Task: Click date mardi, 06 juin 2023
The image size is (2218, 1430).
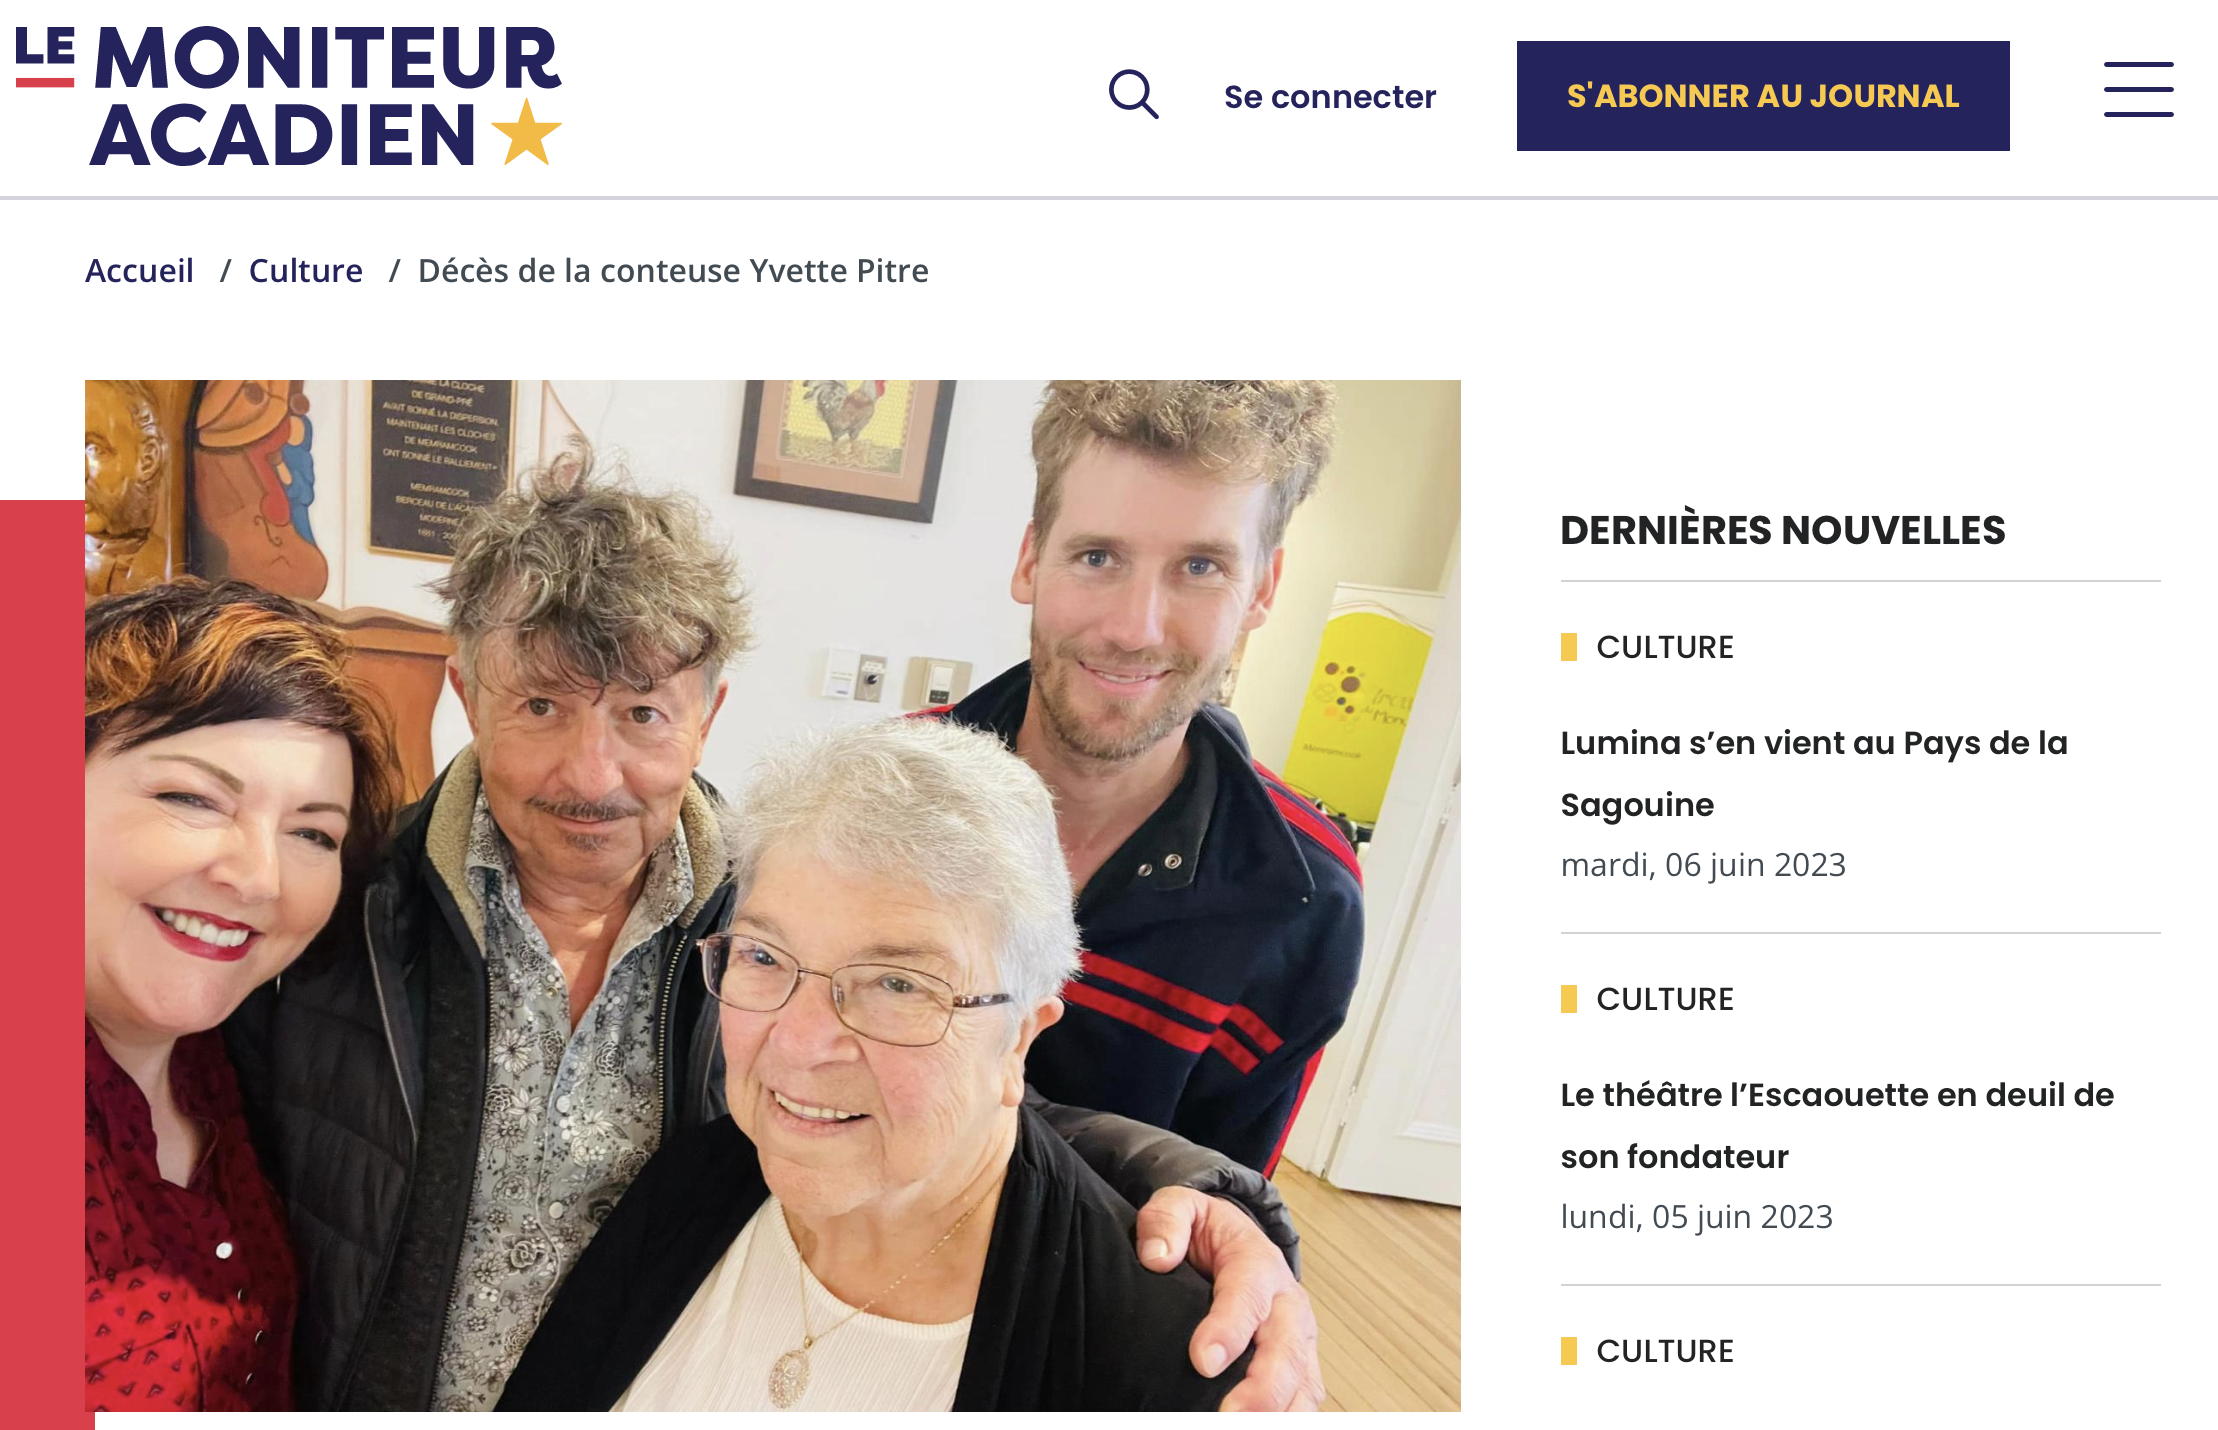Action: pos(1703,864)
